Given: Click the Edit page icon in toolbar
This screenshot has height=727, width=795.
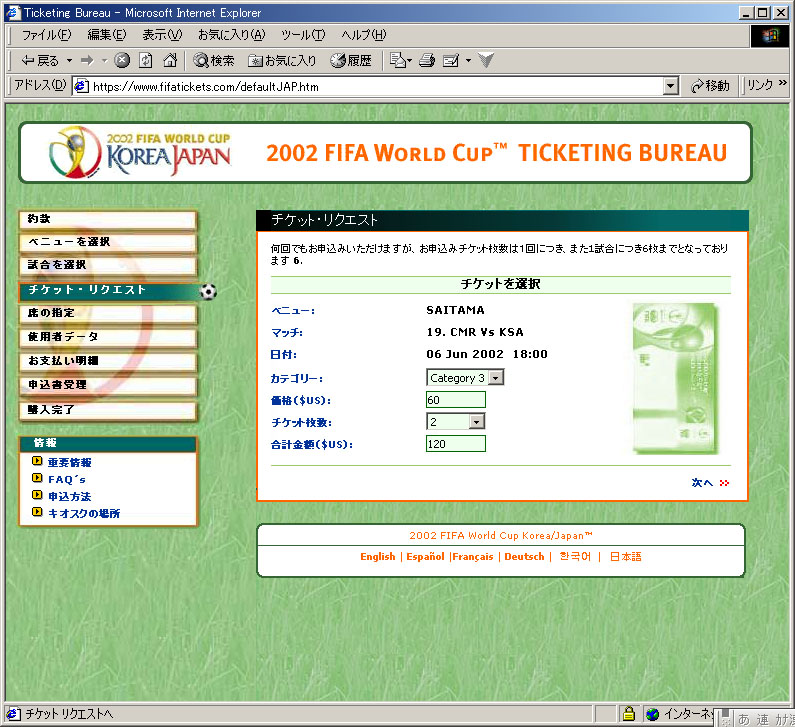Looking at the screenshot, I should click(451, 60).
